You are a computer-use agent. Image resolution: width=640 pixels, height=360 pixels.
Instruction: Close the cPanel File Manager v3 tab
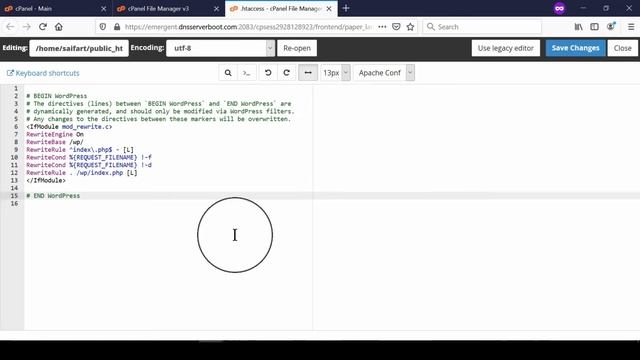[x=216, y=9]
